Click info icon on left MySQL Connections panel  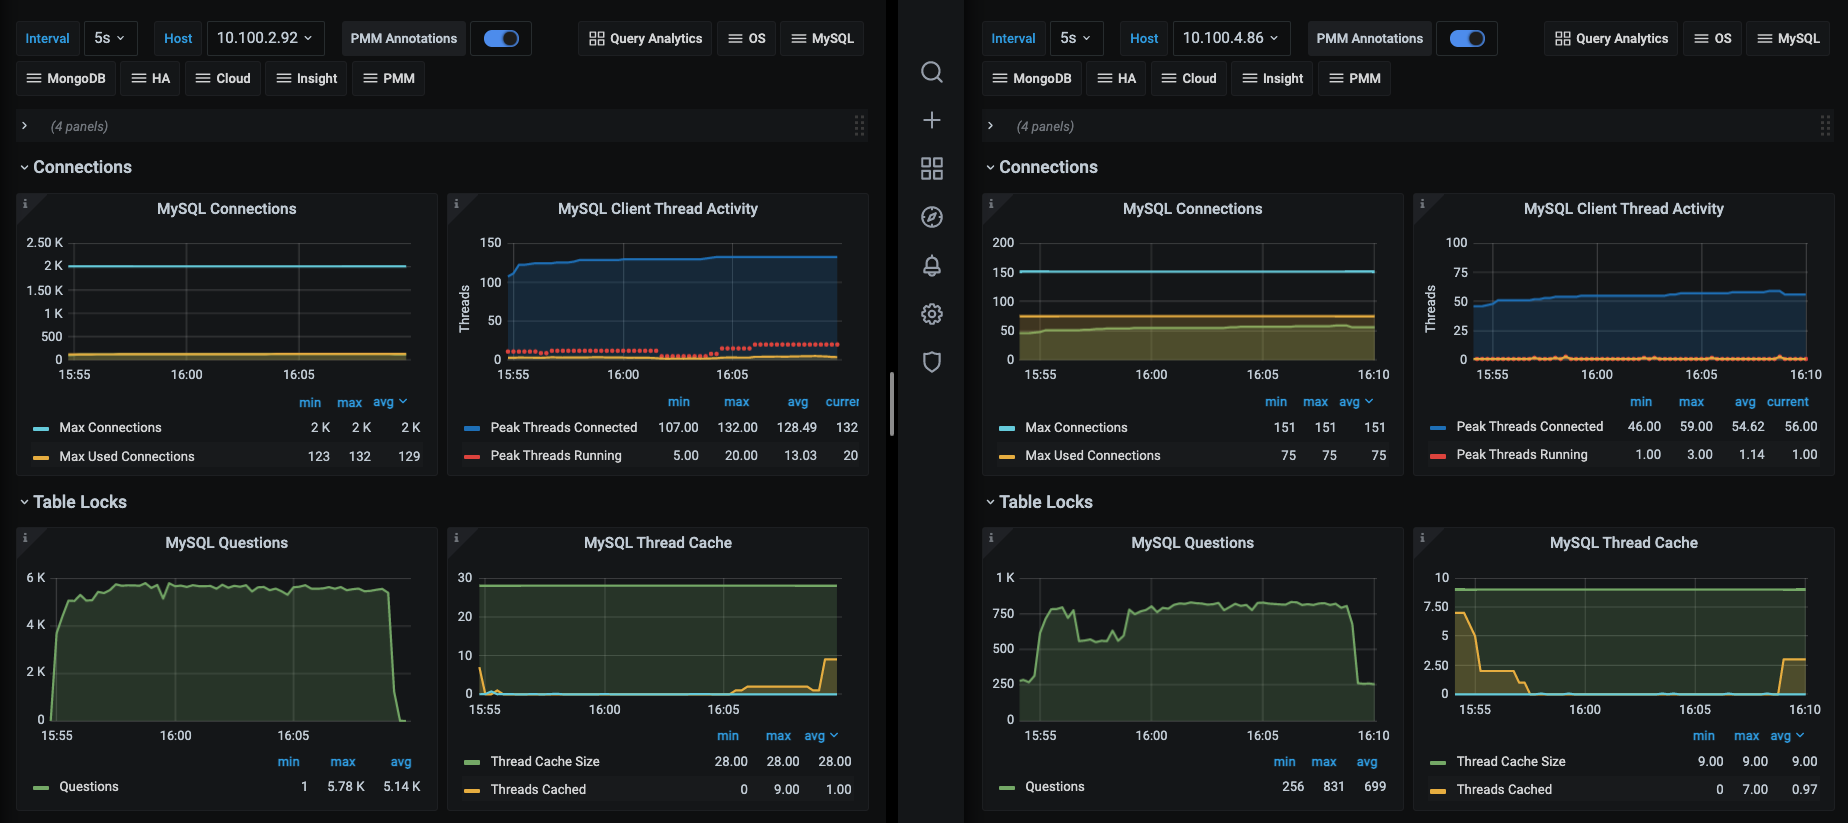(x=25, y=203)
